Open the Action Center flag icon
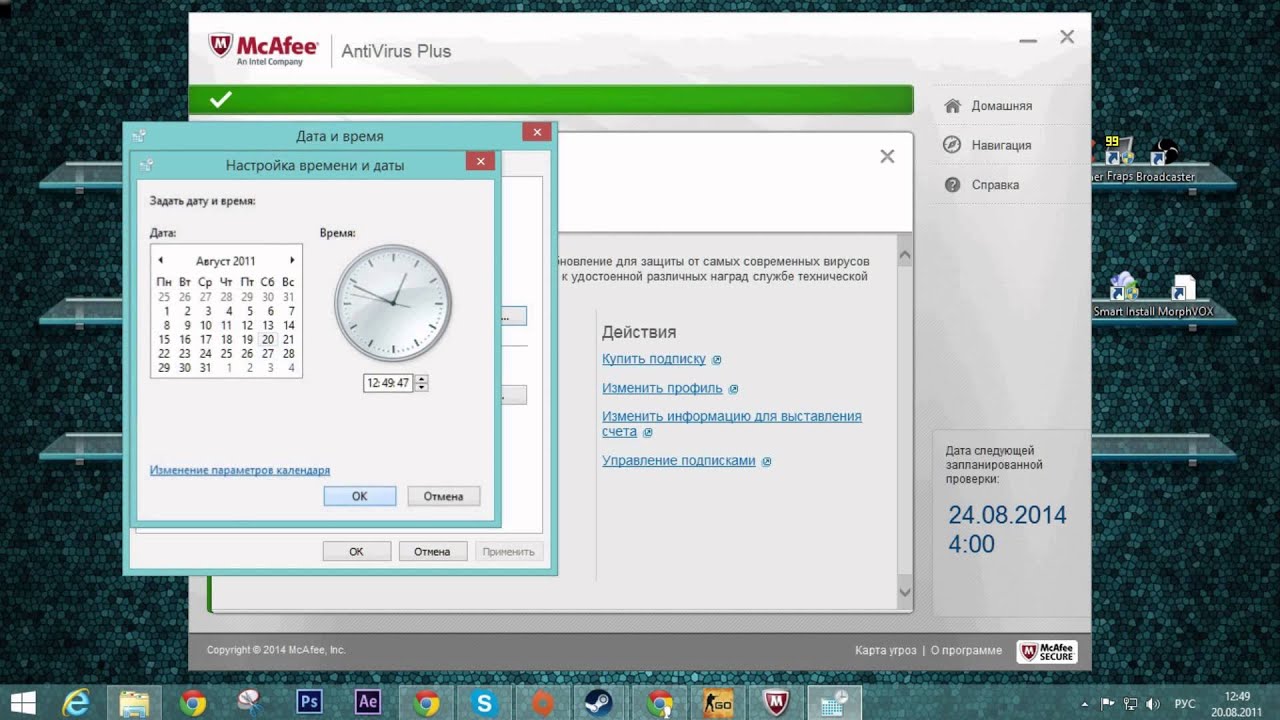1280x720 pixels. (1108, 703)
